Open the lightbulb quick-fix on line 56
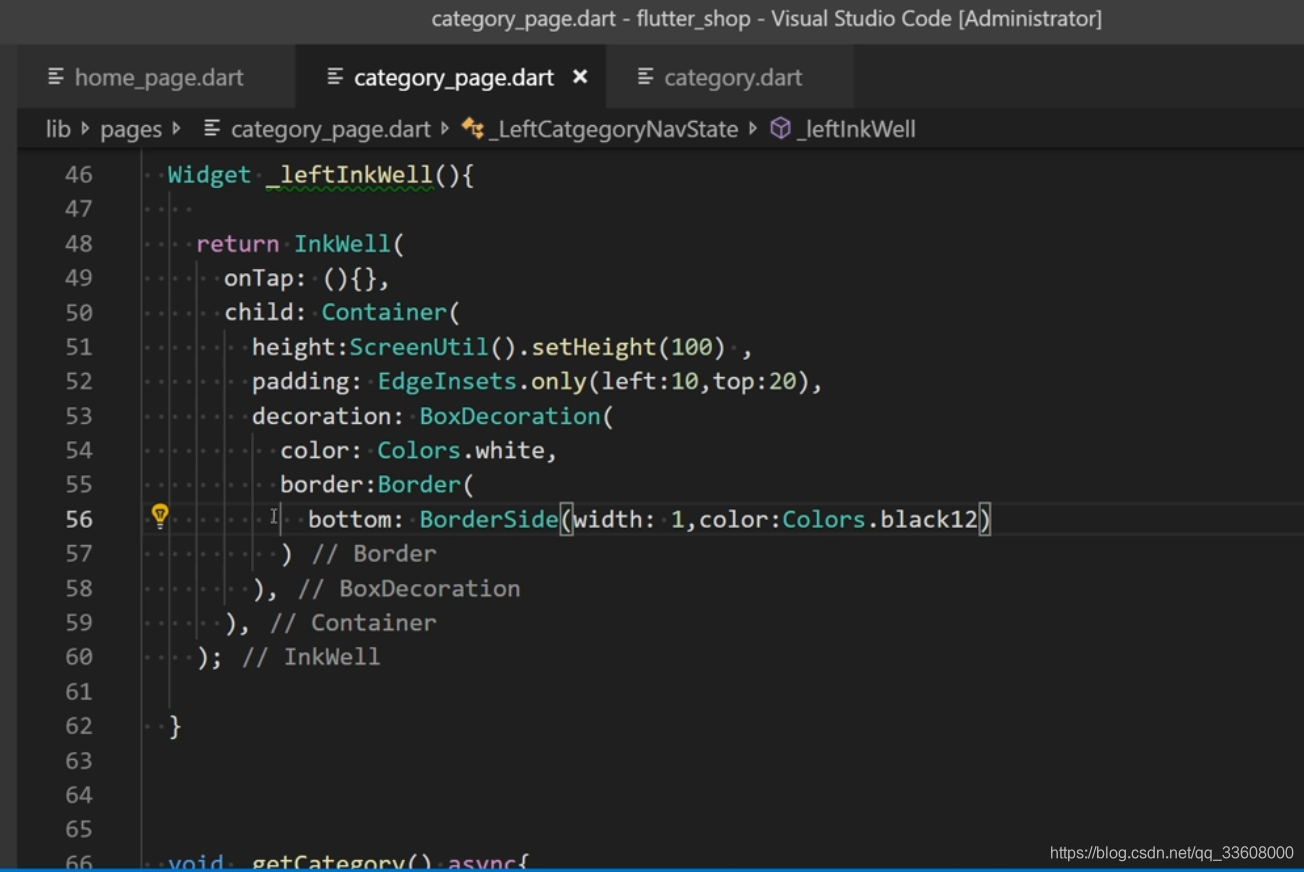 pos(160,516)
